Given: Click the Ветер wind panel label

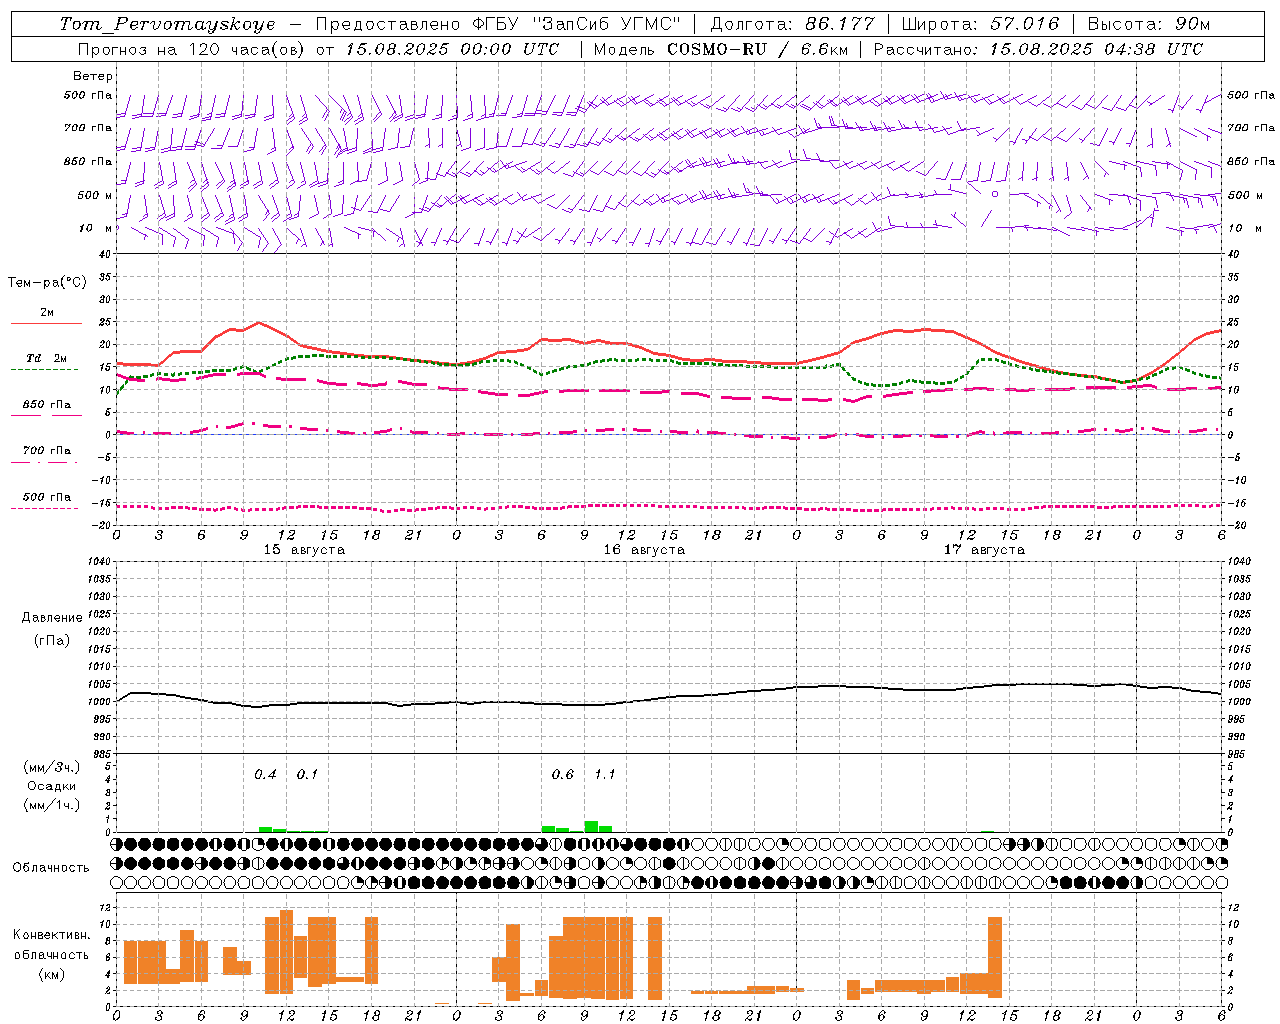Looking at the screenshot, I should click(x=93, y=76).
